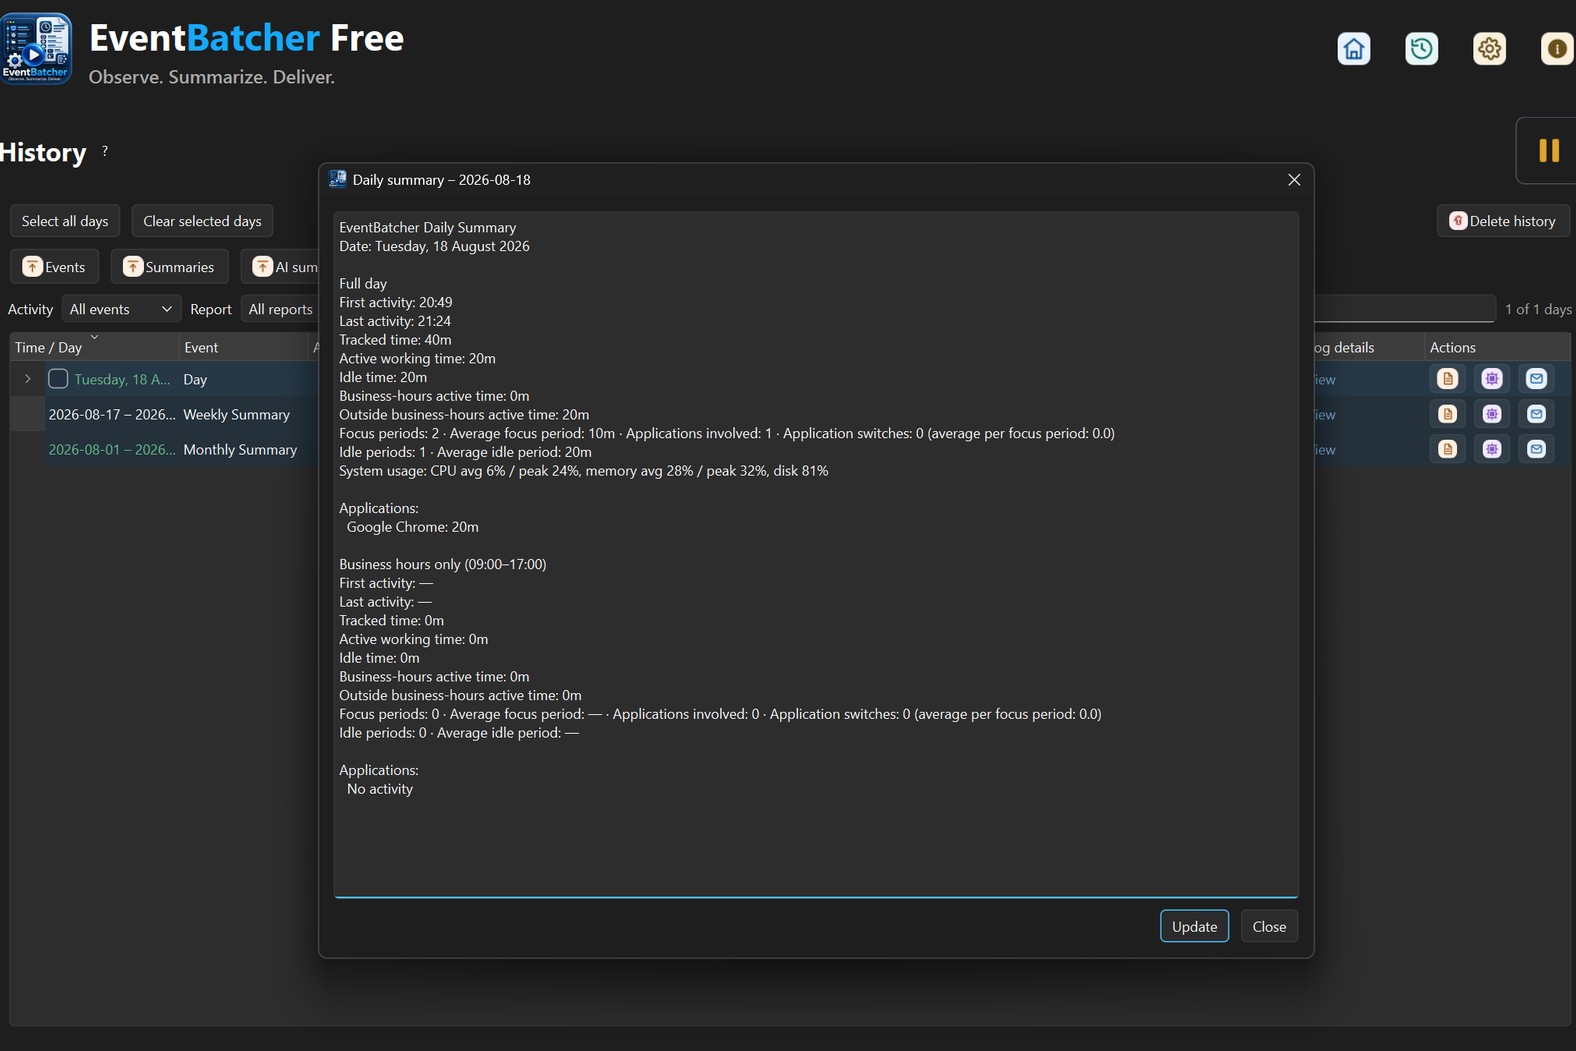Click mail action icon for Monthly Summary
This screenshot has height=1051, width=1576.
(1537, 449)
